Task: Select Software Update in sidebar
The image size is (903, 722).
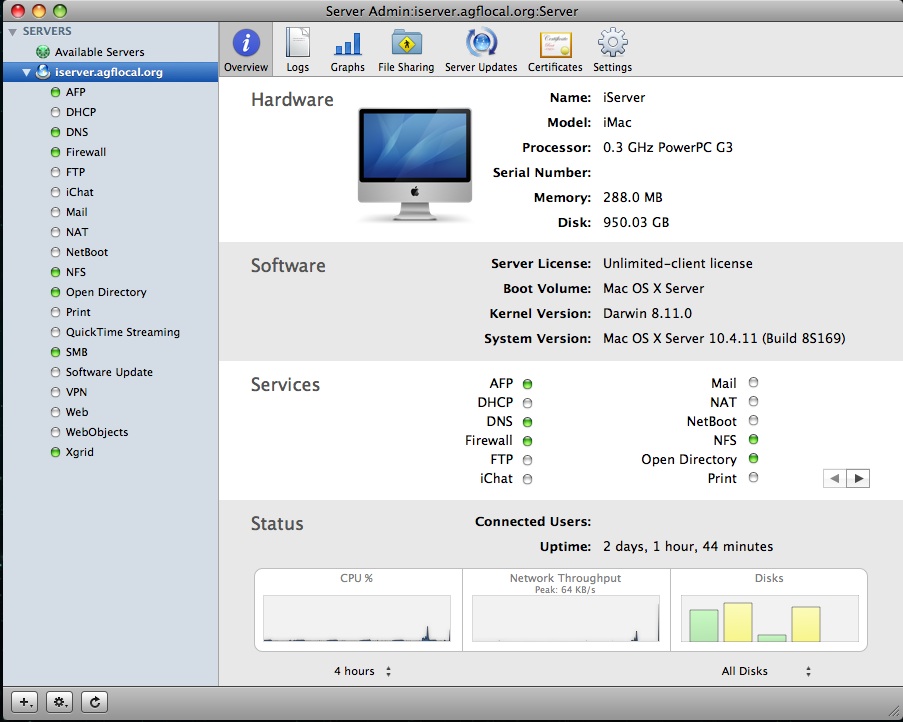Action: pyautogui.click(x=111, y=372)
